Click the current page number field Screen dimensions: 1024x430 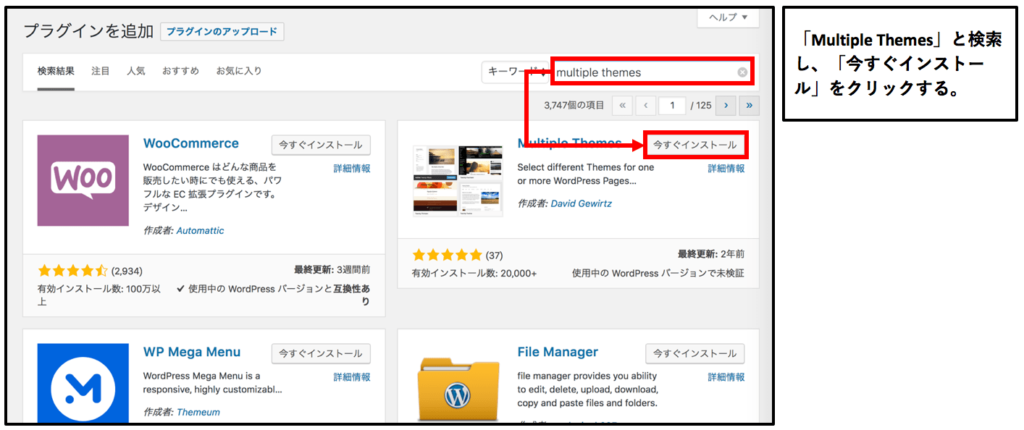pyautogui.click(x=672, y=105)
